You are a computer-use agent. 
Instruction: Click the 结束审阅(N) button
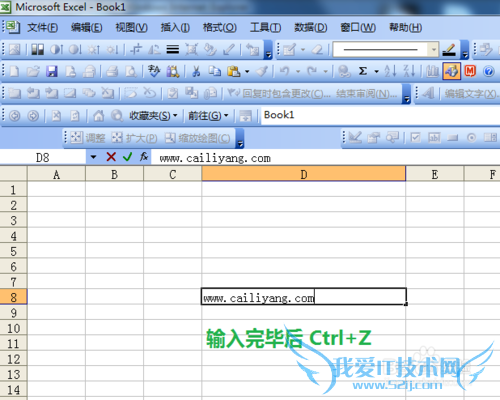367,94
